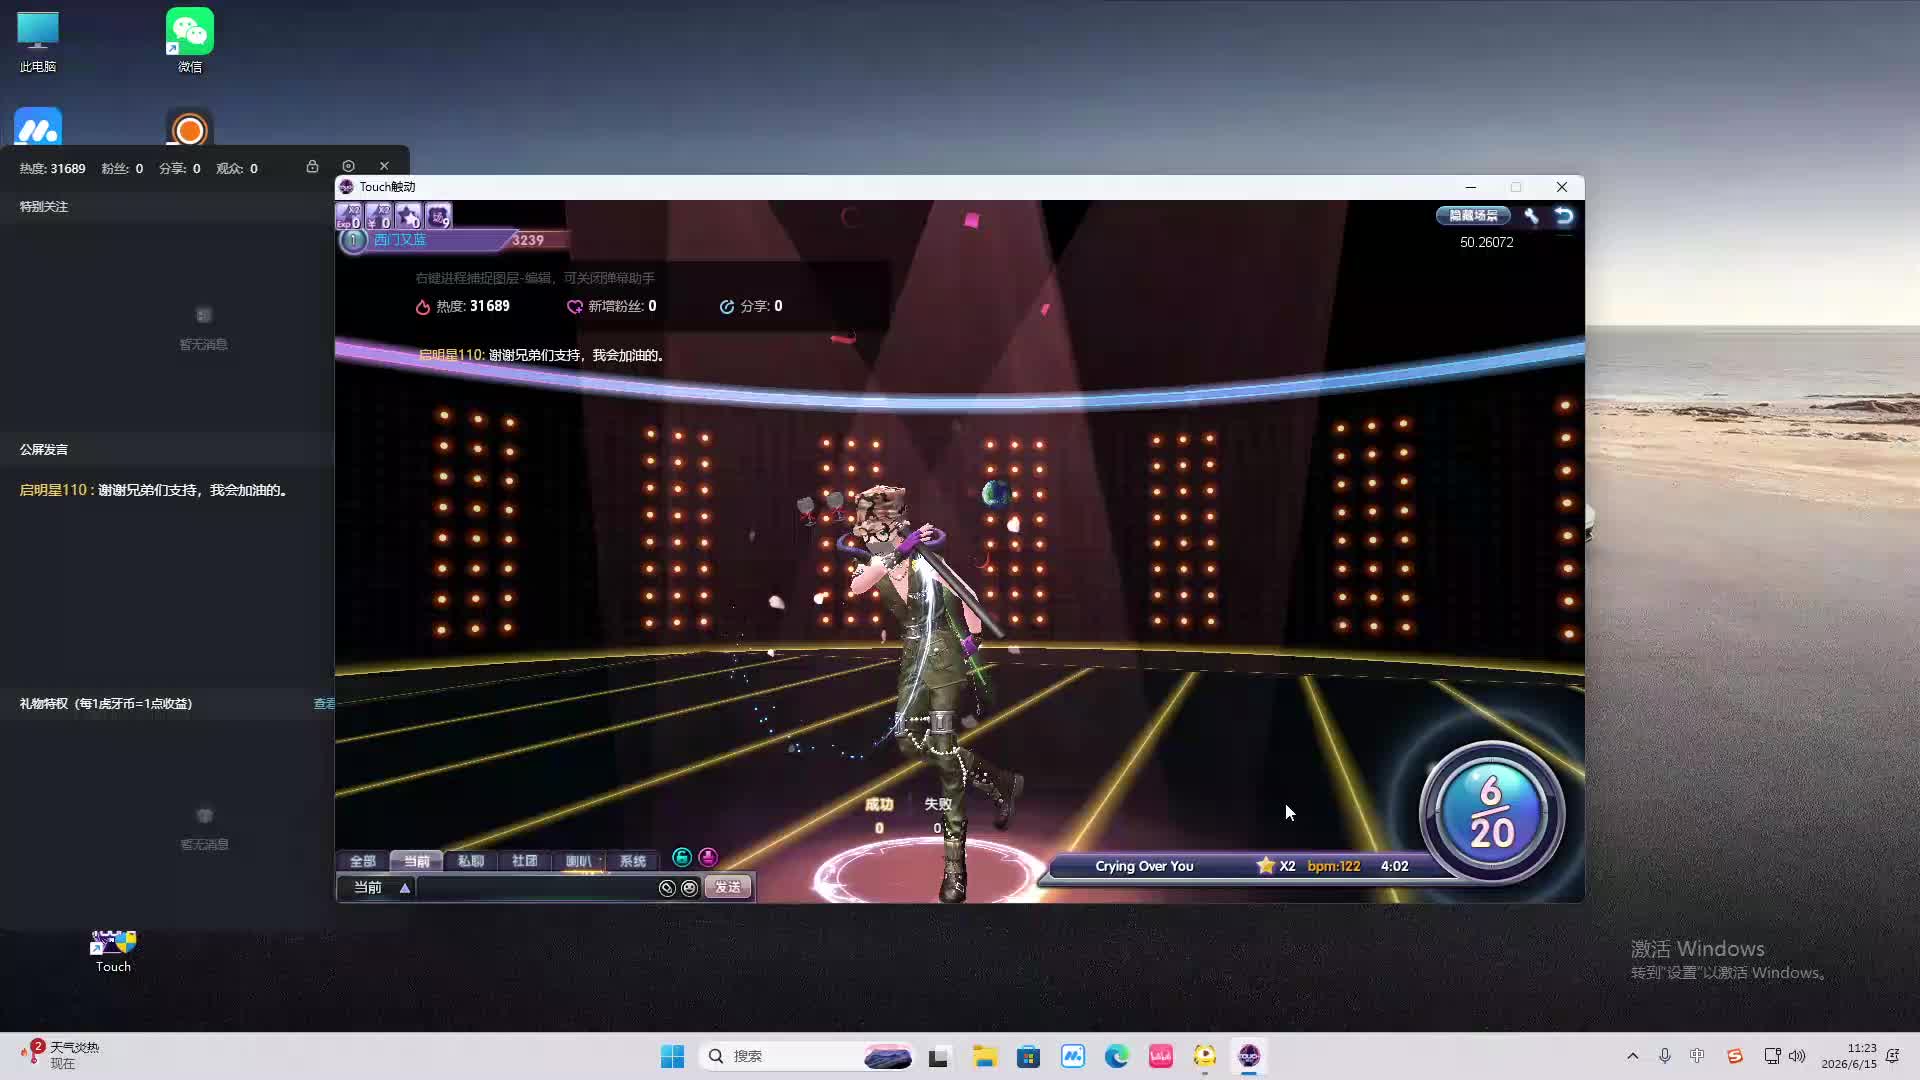Screen dimensions: 1920x1080
Task: Open the 此电脑 desktop icon
Action: tap(38, 42)
